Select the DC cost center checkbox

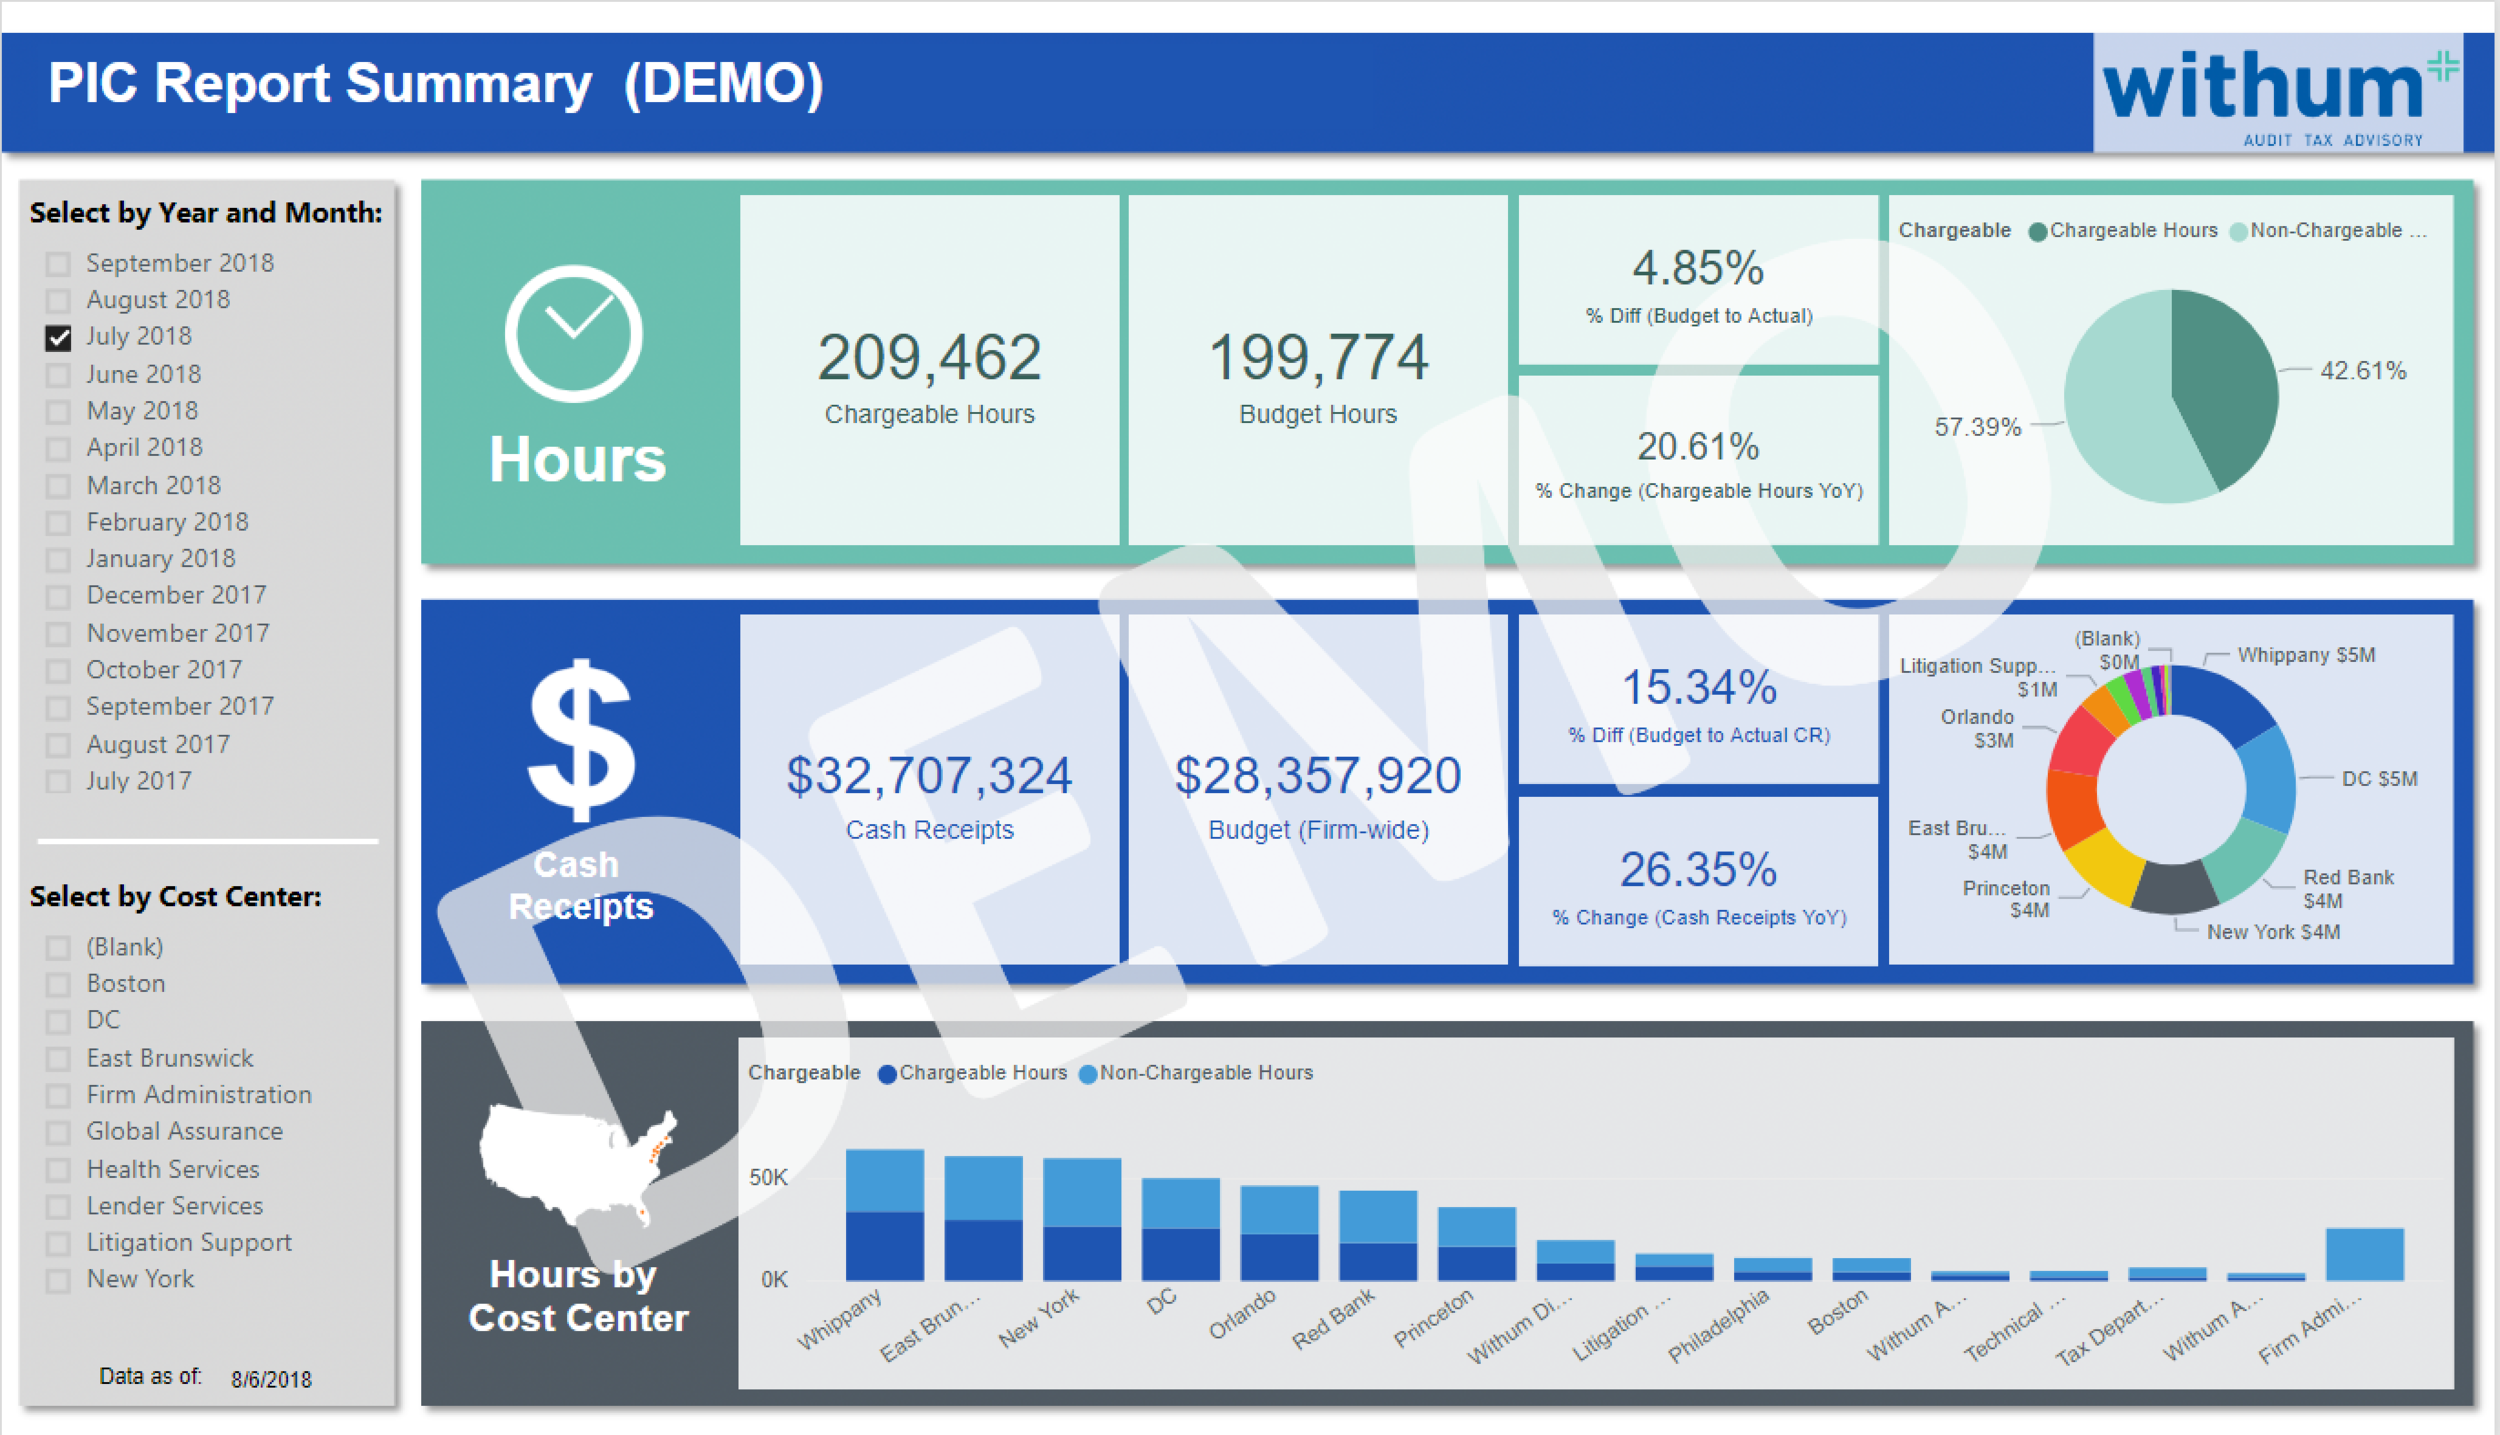(58, 1021)
